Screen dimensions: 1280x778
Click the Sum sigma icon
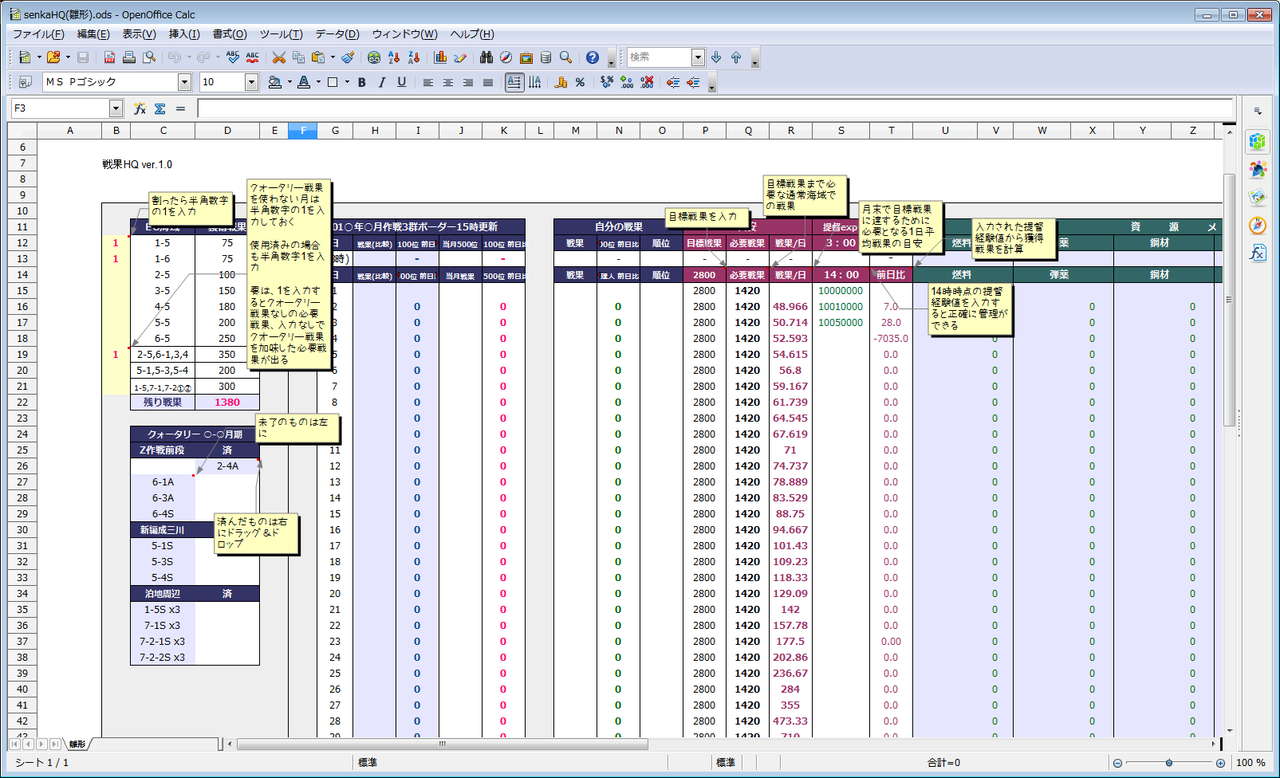(160, 109)
